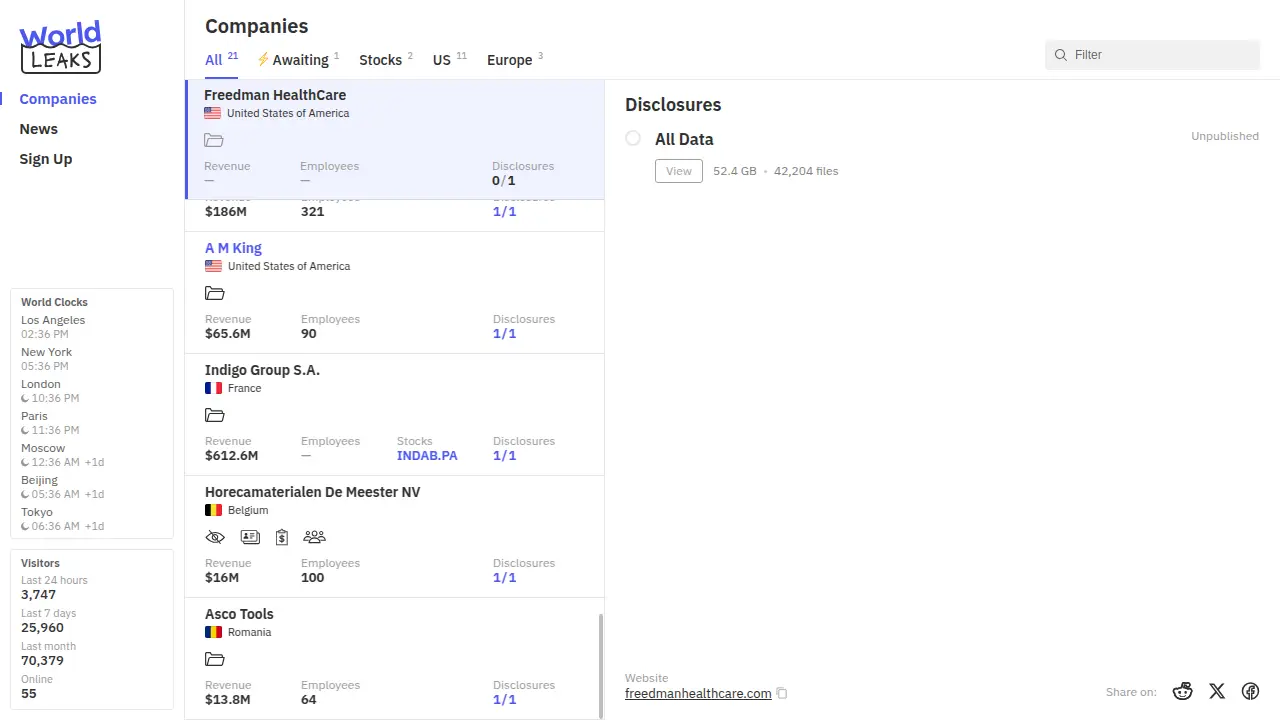Image resolution: width=1280 pixels, height=720 pixels.
Task: Click the World Leaks logo
Action: pos(60,47)
